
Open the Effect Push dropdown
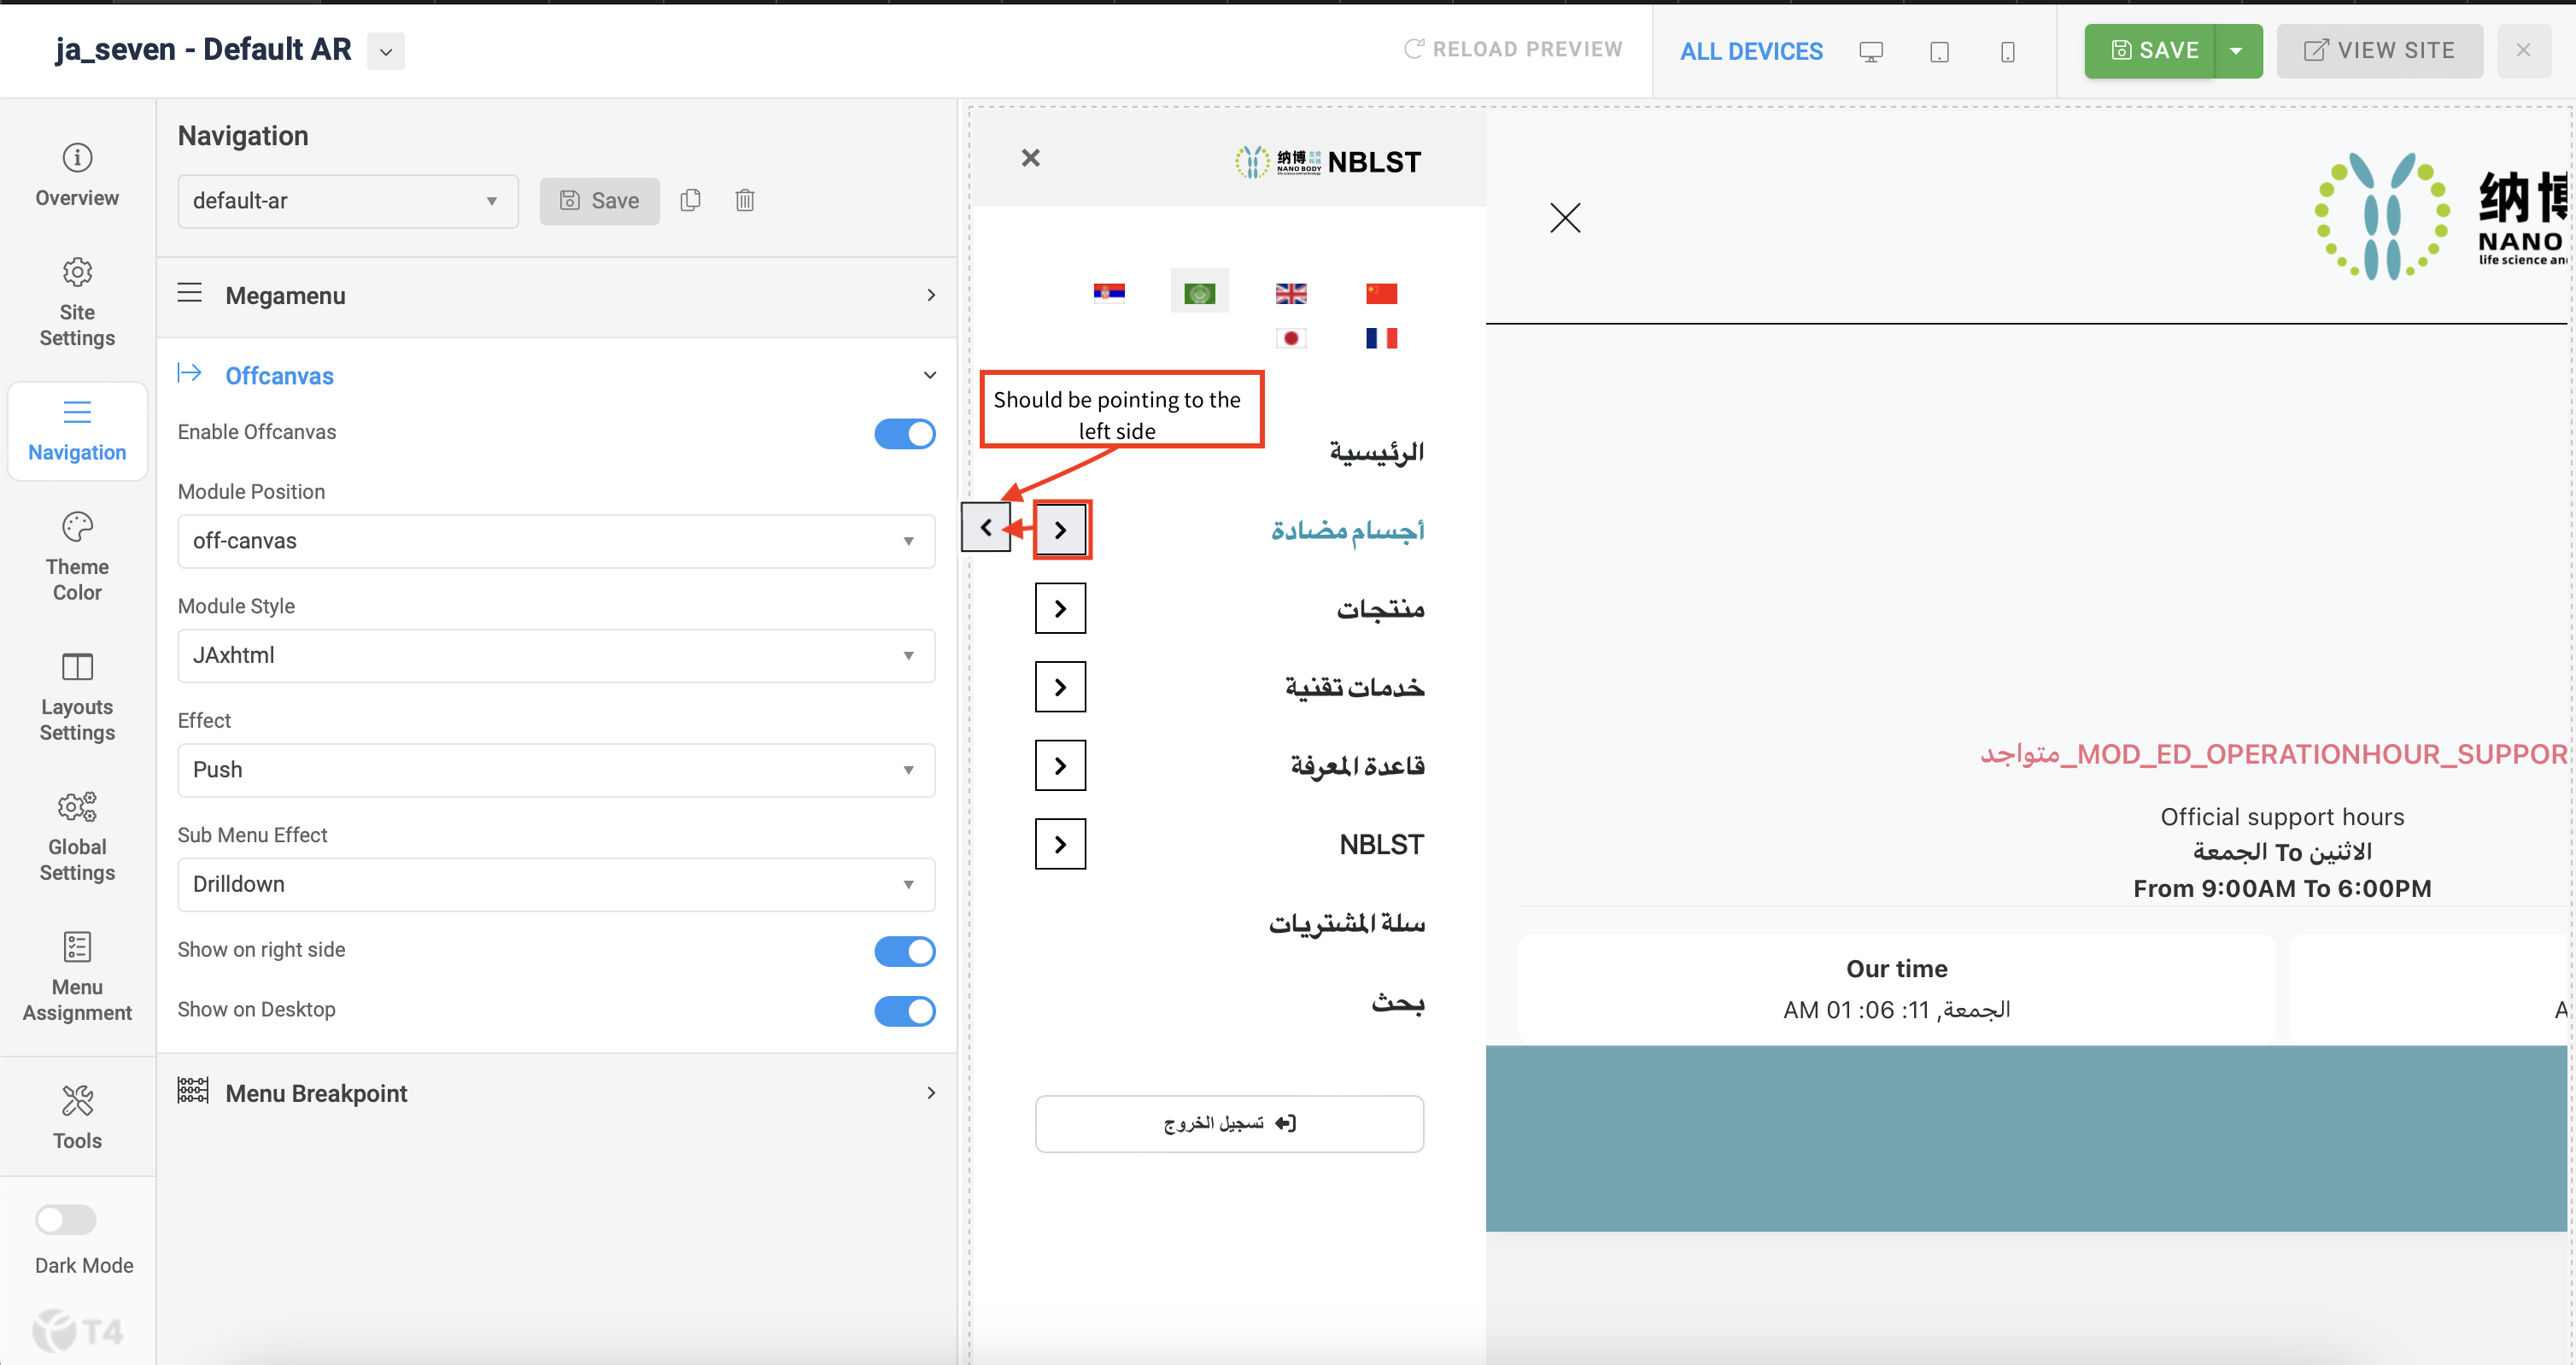pos(556,770)
